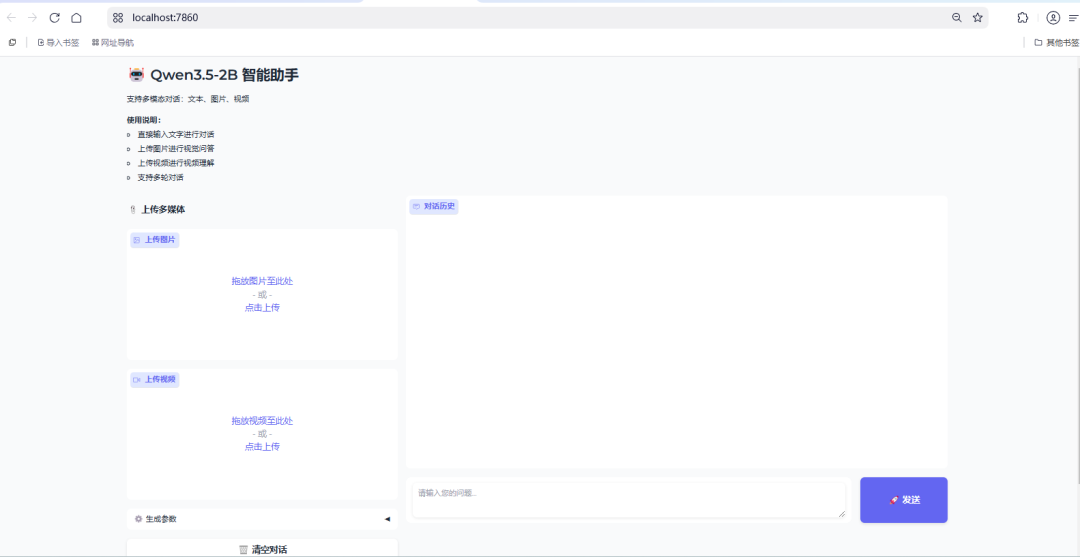Image resolution: width=1080 pixels, height=557 pixels.
Task: Open 其他书签 folder
Action: 1057,43
